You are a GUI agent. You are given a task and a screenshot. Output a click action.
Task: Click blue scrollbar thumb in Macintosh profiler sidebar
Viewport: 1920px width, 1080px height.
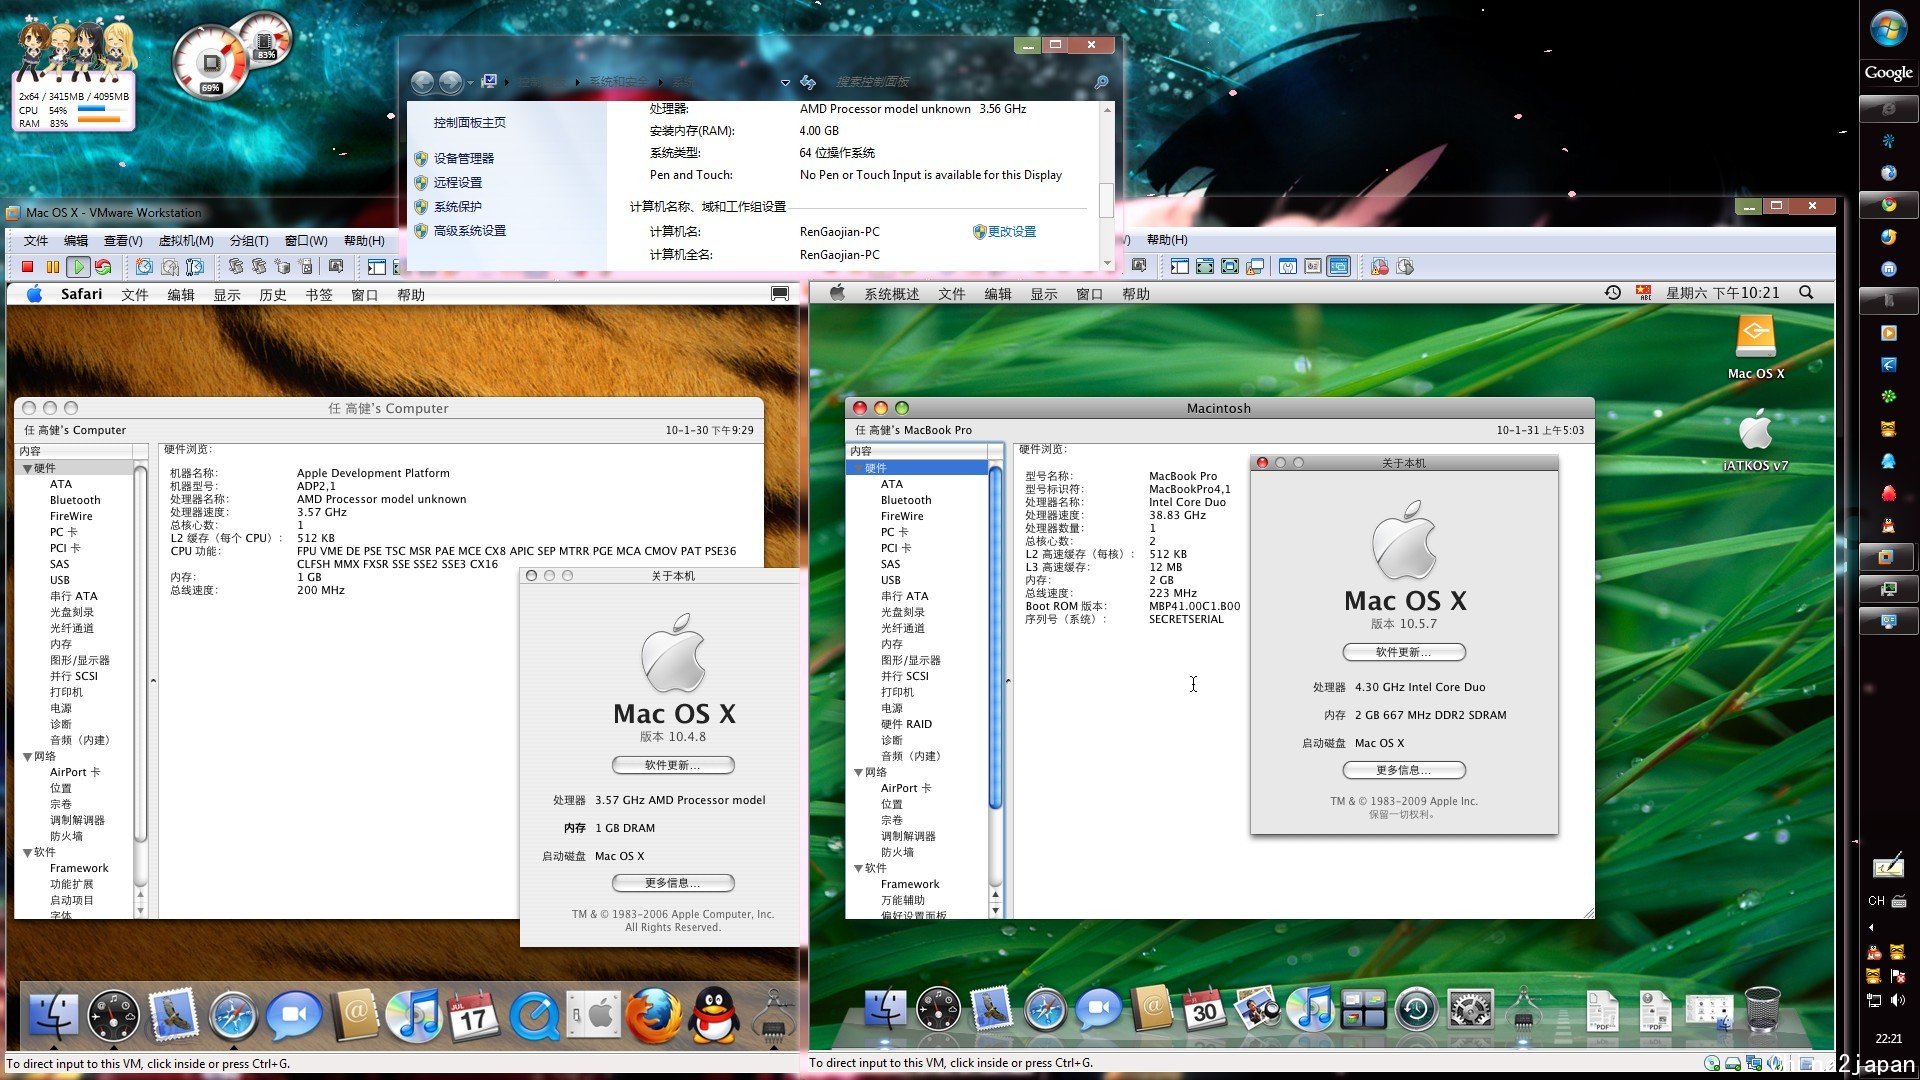(995, 637)
